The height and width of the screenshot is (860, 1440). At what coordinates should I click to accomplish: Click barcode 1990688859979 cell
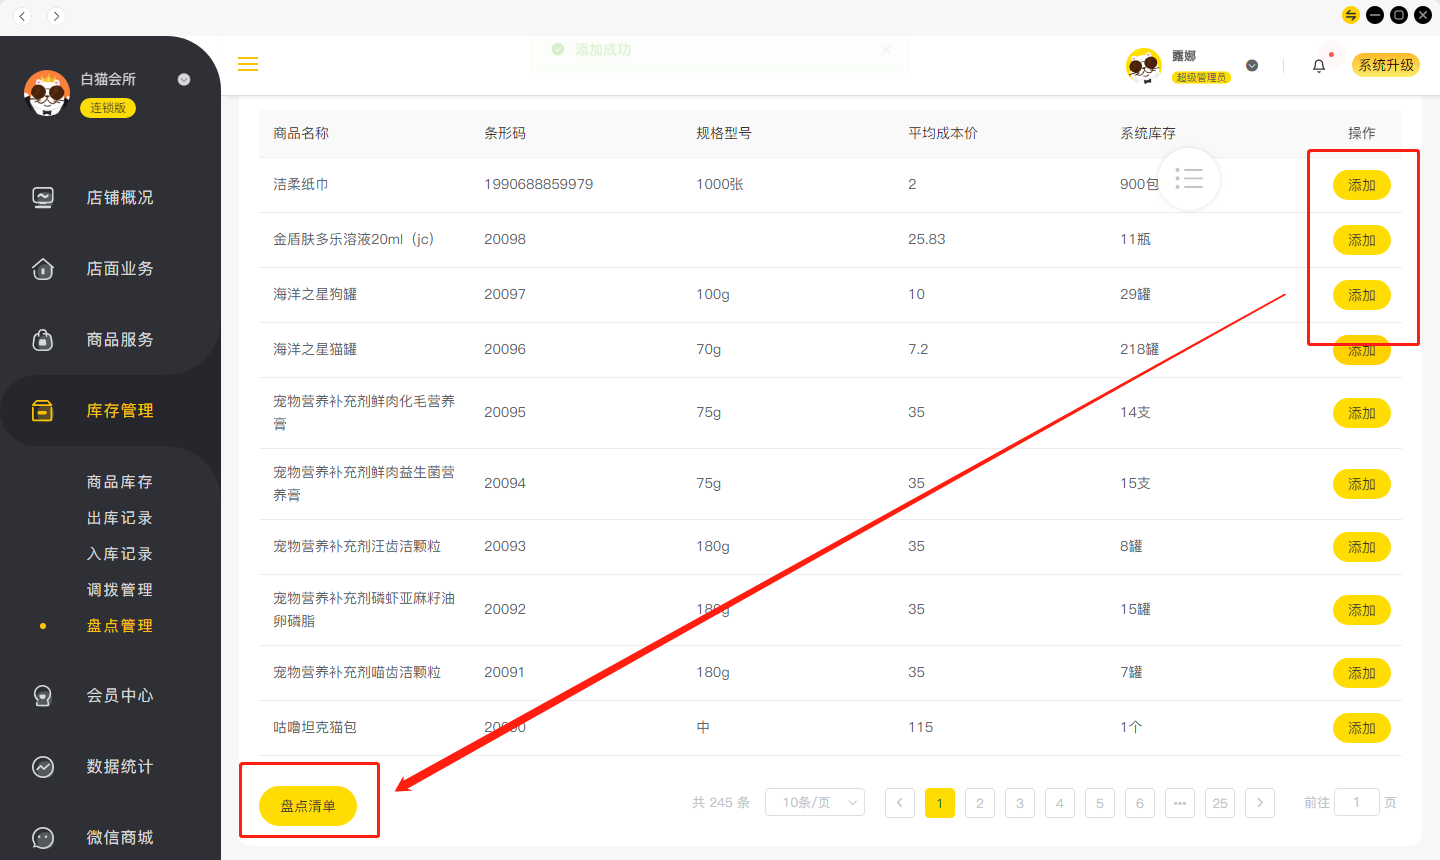pyautogui.click(x=539, y=184)
